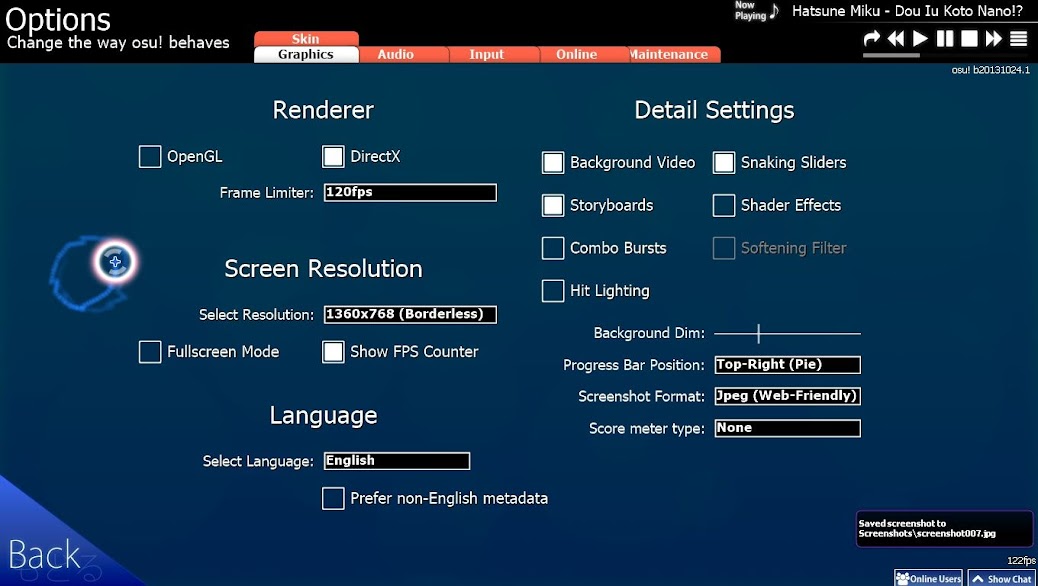Image resolution: width=1038 pixels, height=586 pixels.
Task: Check Prefer non-English metadata
Action: click(x=333, y=499)
